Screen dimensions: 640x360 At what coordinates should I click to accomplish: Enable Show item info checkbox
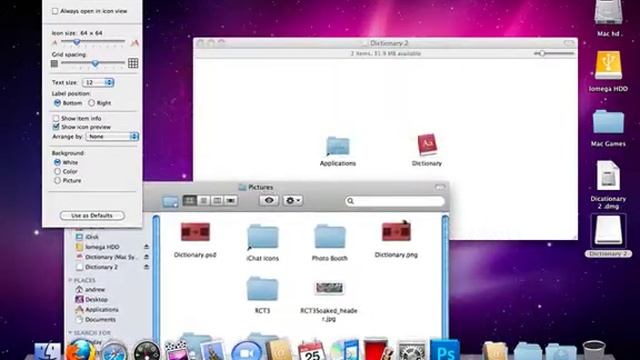pos(56,118)
